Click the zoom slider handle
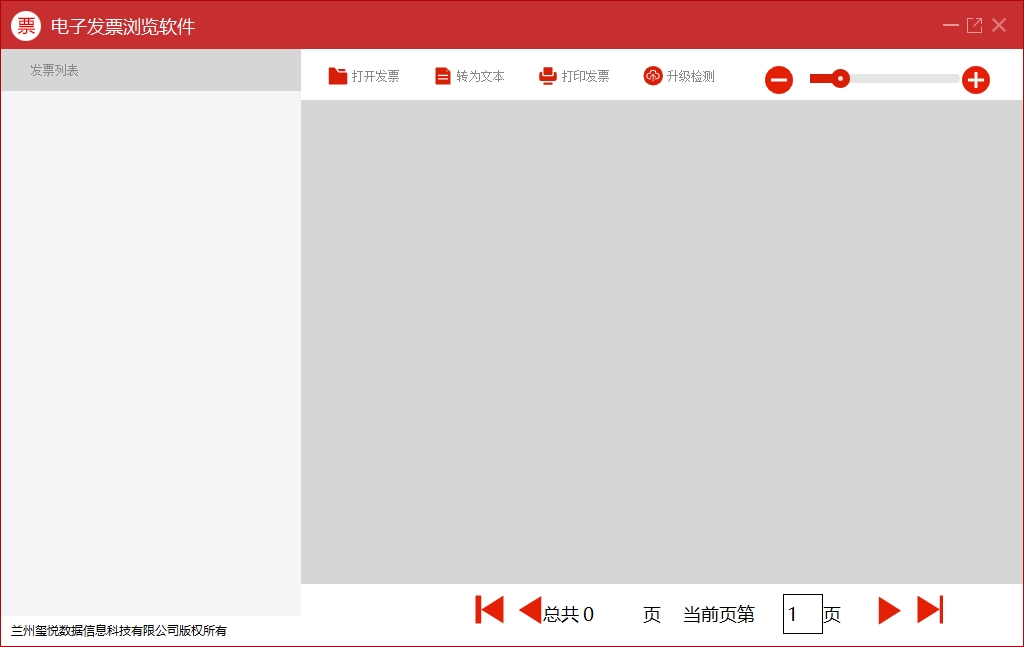 (840, 79)
